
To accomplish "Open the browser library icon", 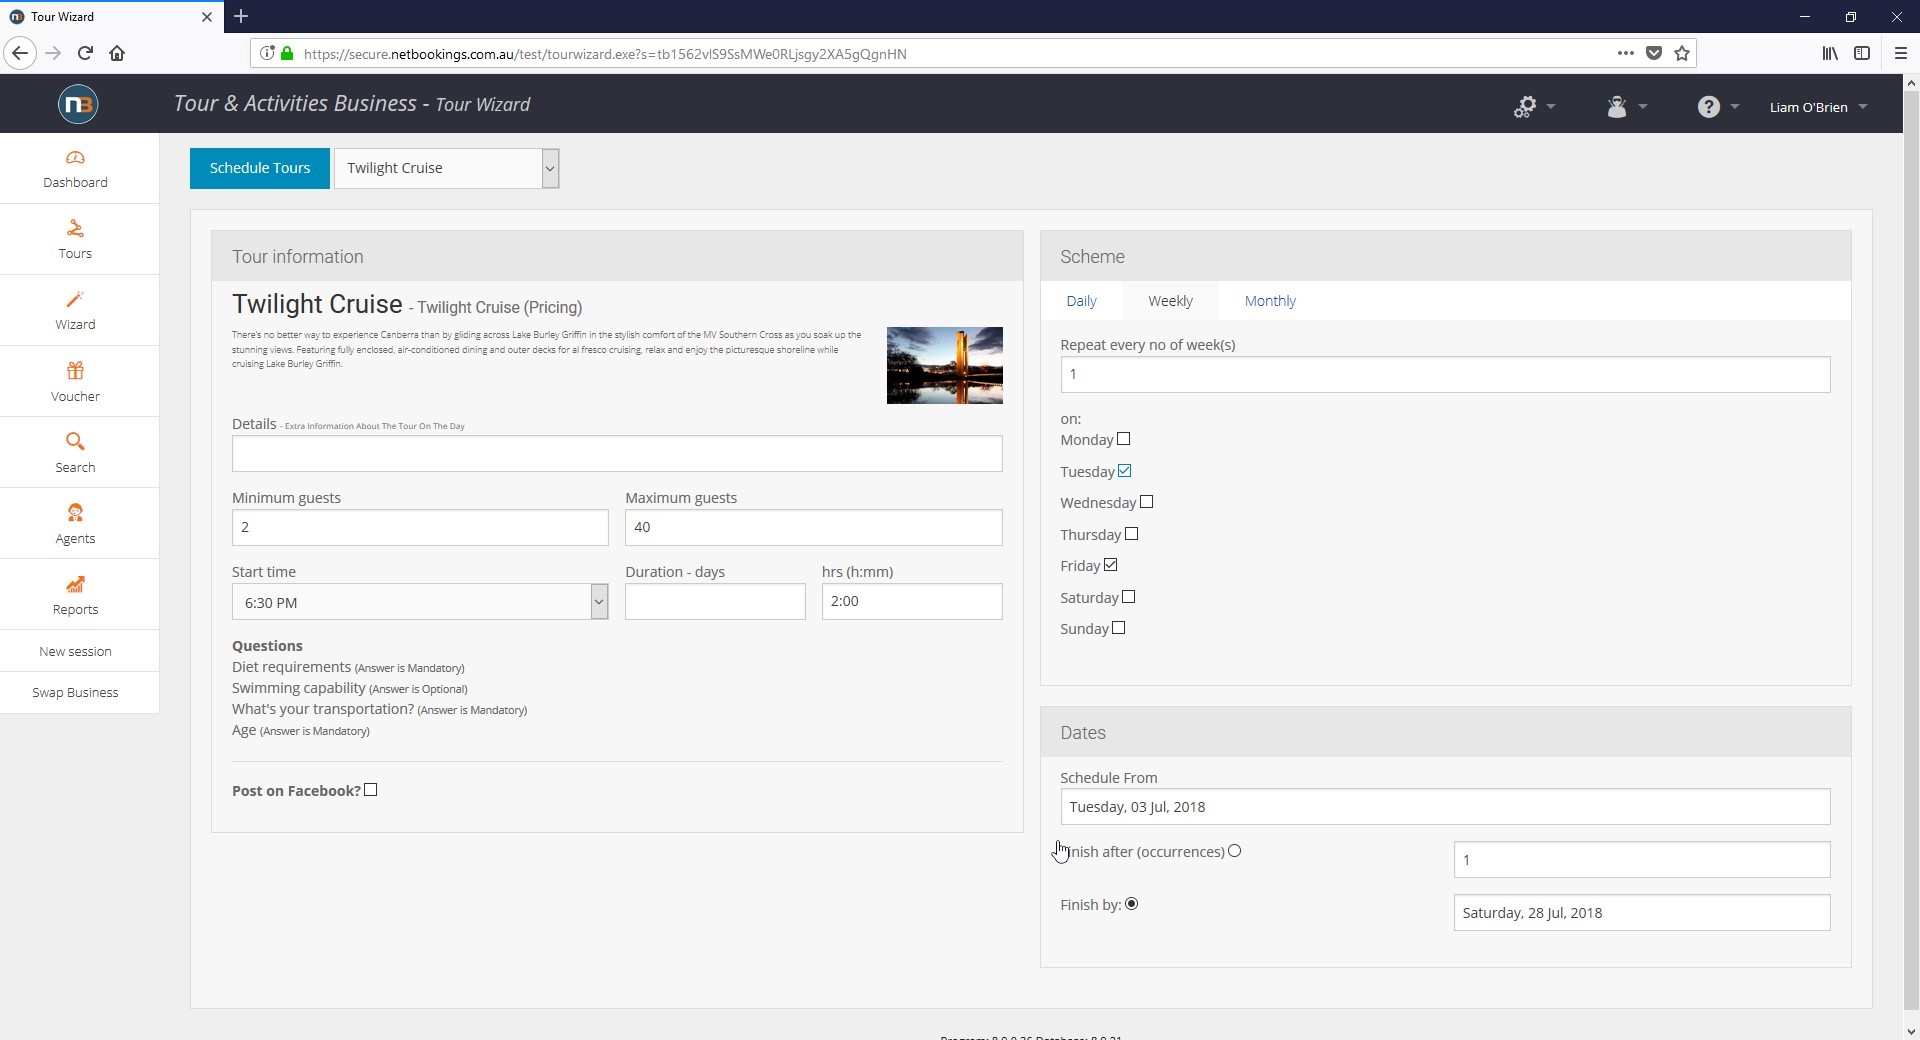I will click(x=1830, y=53).
